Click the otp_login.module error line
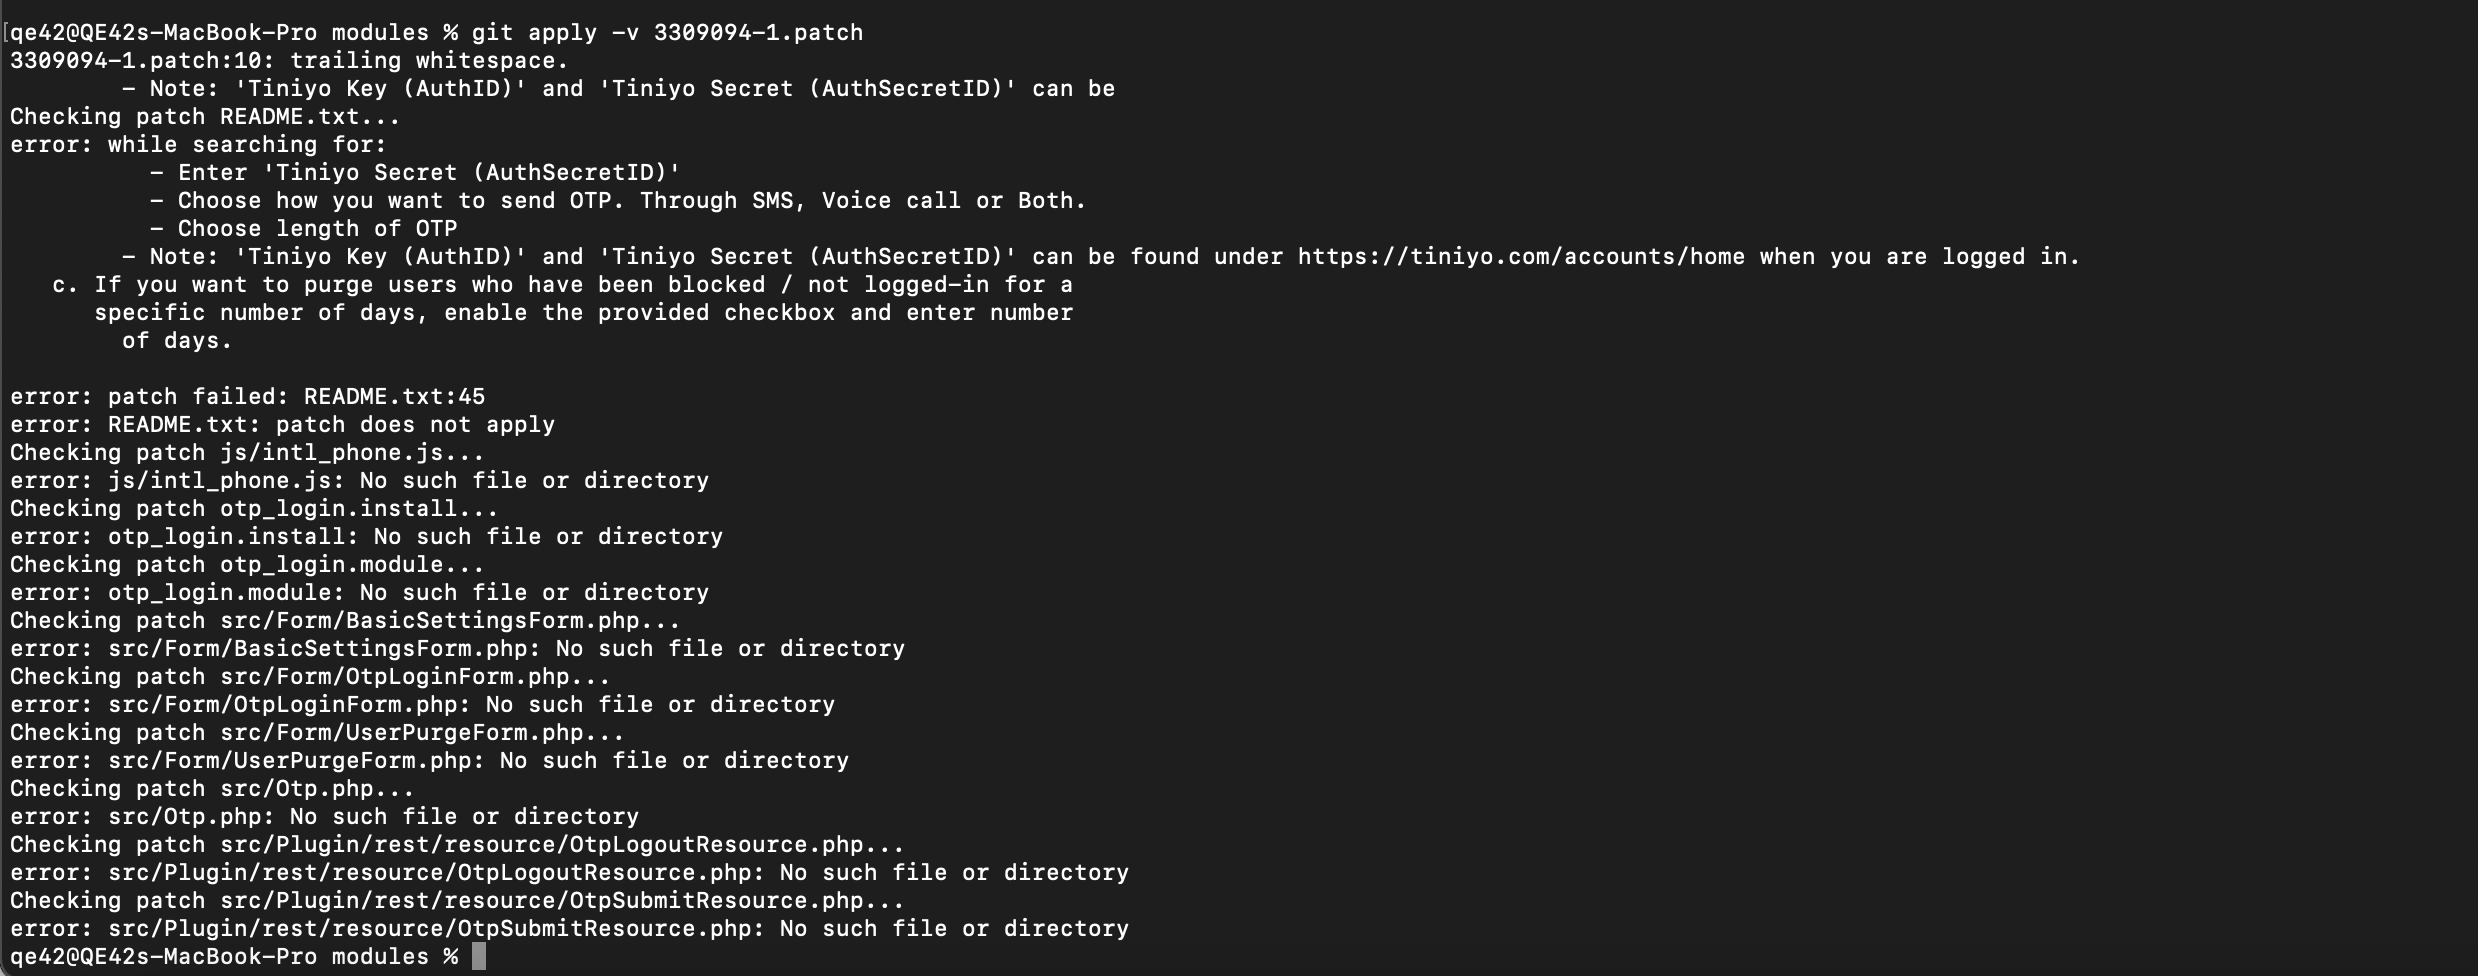The width and height of the screenshot is (2478, 976). click(x=359, y=593)
